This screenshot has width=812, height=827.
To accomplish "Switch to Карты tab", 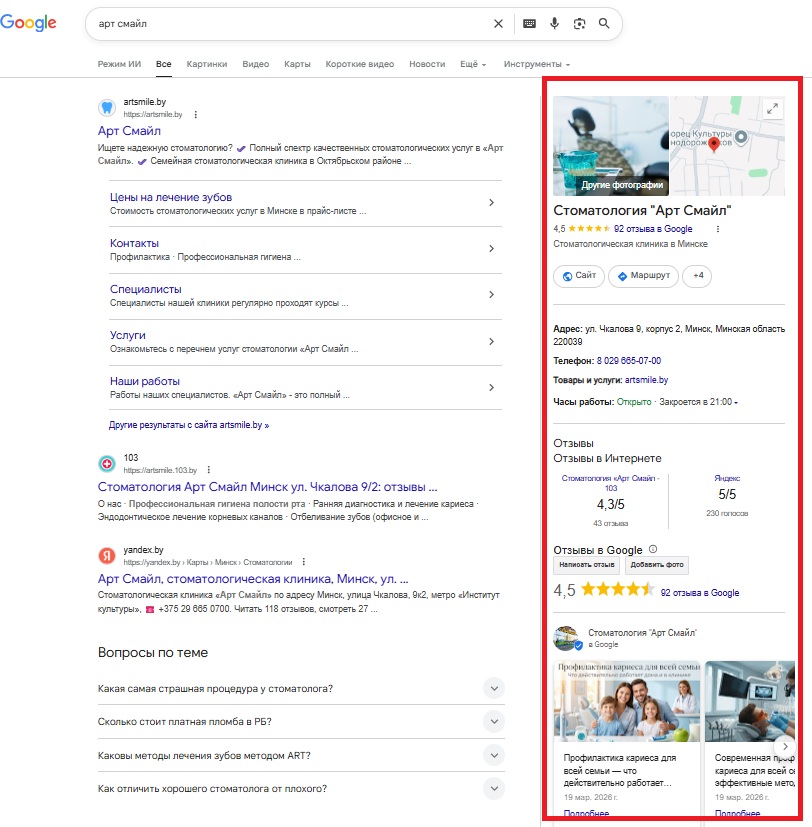I will coord(297,64).
